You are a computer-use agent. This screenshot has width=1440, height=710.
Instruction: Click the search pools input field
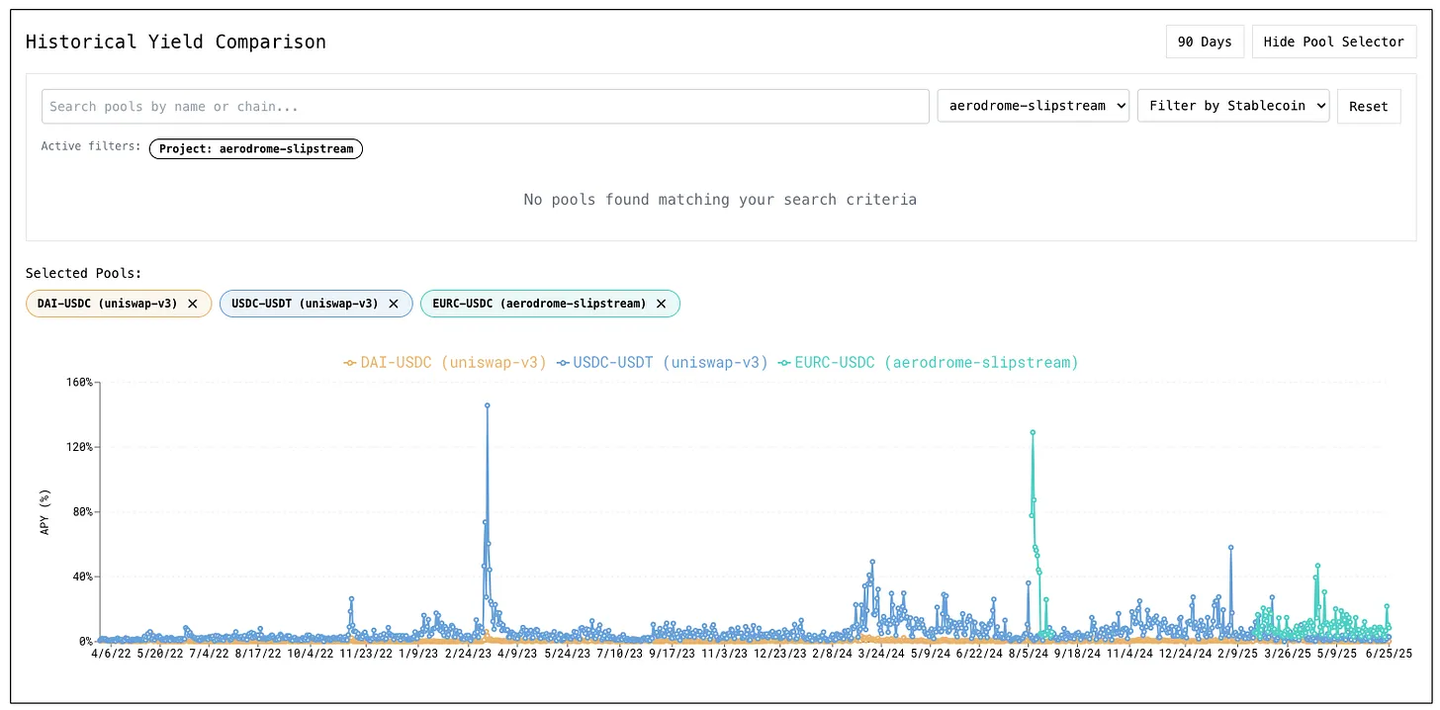tap(485, 107)
